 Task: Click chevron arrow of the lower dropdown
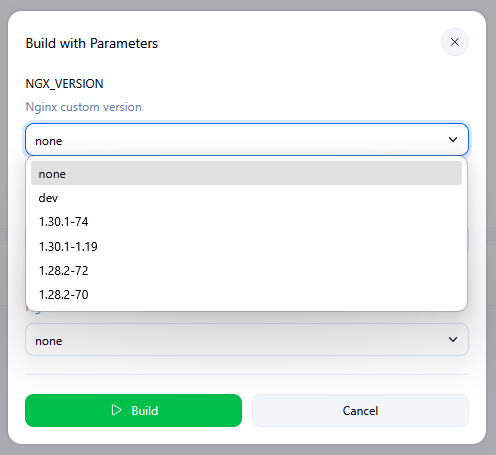coord(453,339)
